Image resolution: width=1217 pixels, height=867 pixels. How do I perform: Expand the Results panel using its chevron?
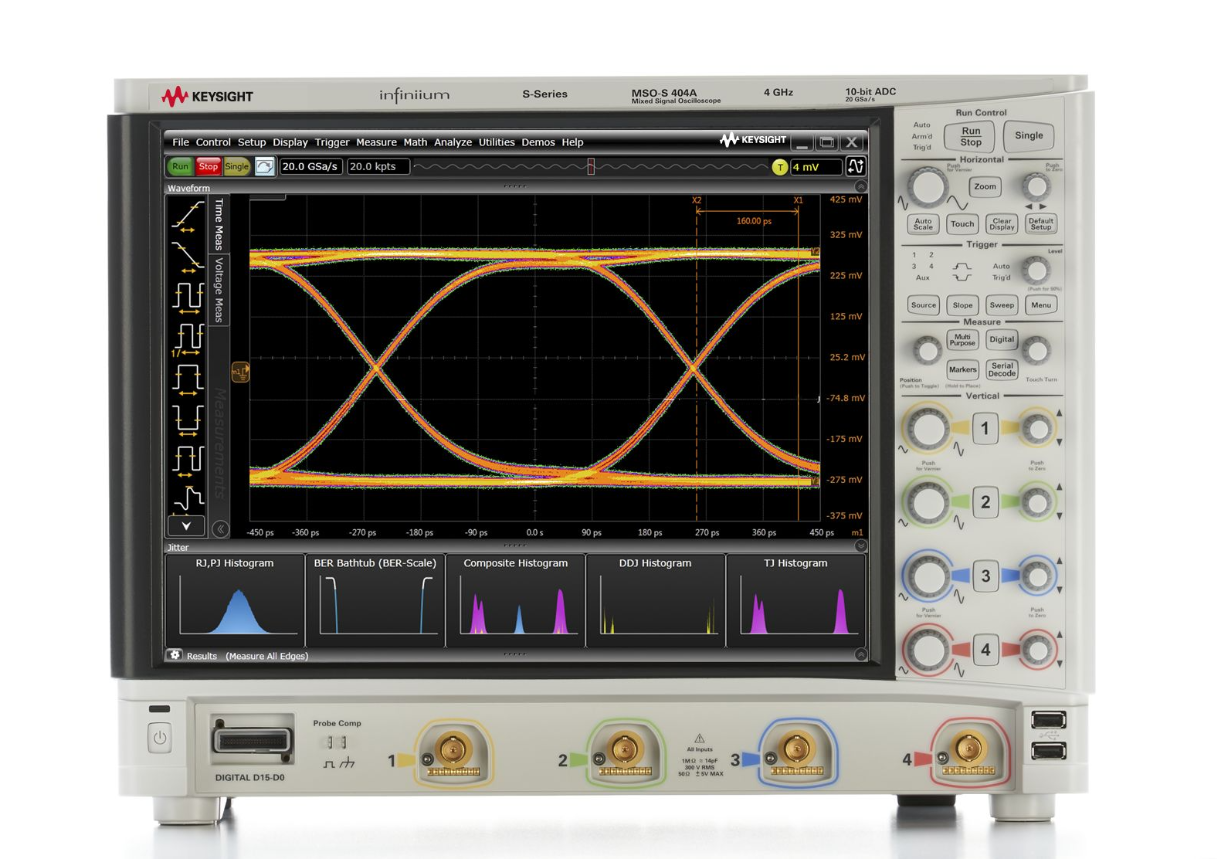point(861,655)
